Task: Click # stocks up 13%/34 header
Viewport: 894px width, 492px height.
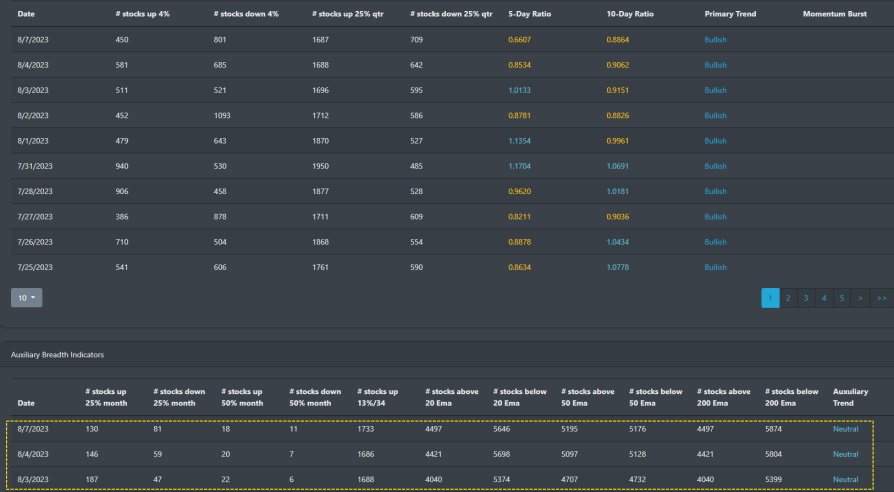Action: click(x=377, y=397)
